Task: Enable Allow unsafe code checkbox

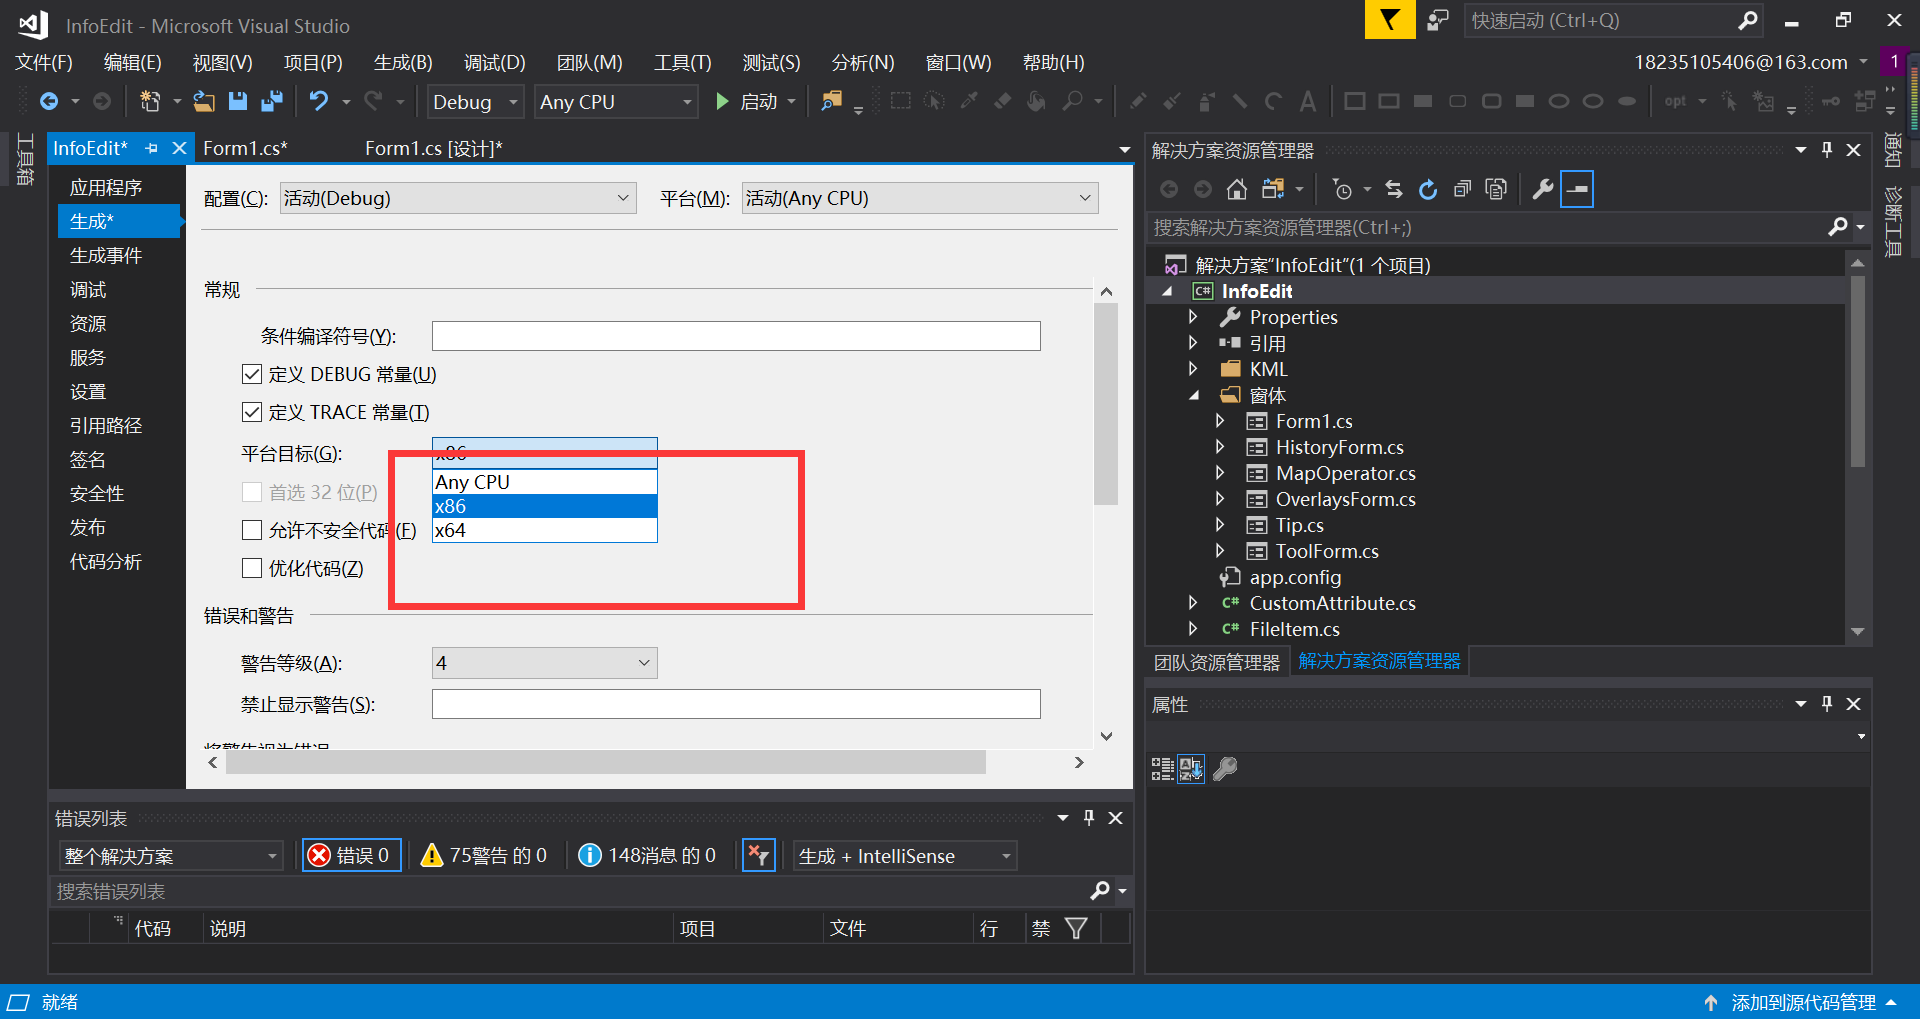Action: coord(252,530)
